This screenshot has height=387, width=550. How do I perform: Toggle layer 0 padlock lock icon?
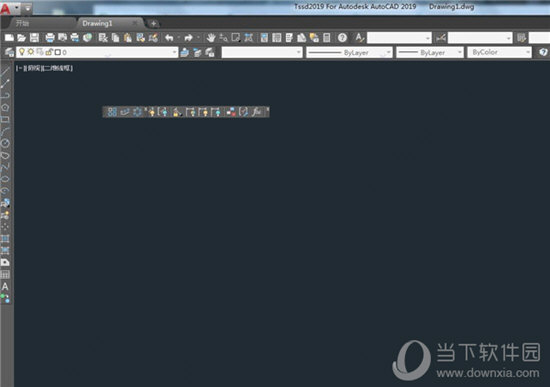(x=49, y=52)
